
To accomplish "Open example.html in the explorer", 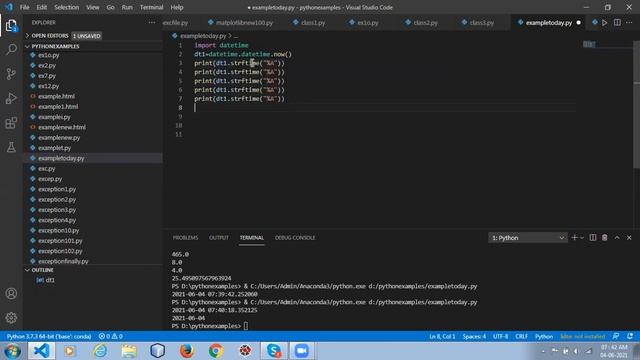I will [x=56, y=96].
